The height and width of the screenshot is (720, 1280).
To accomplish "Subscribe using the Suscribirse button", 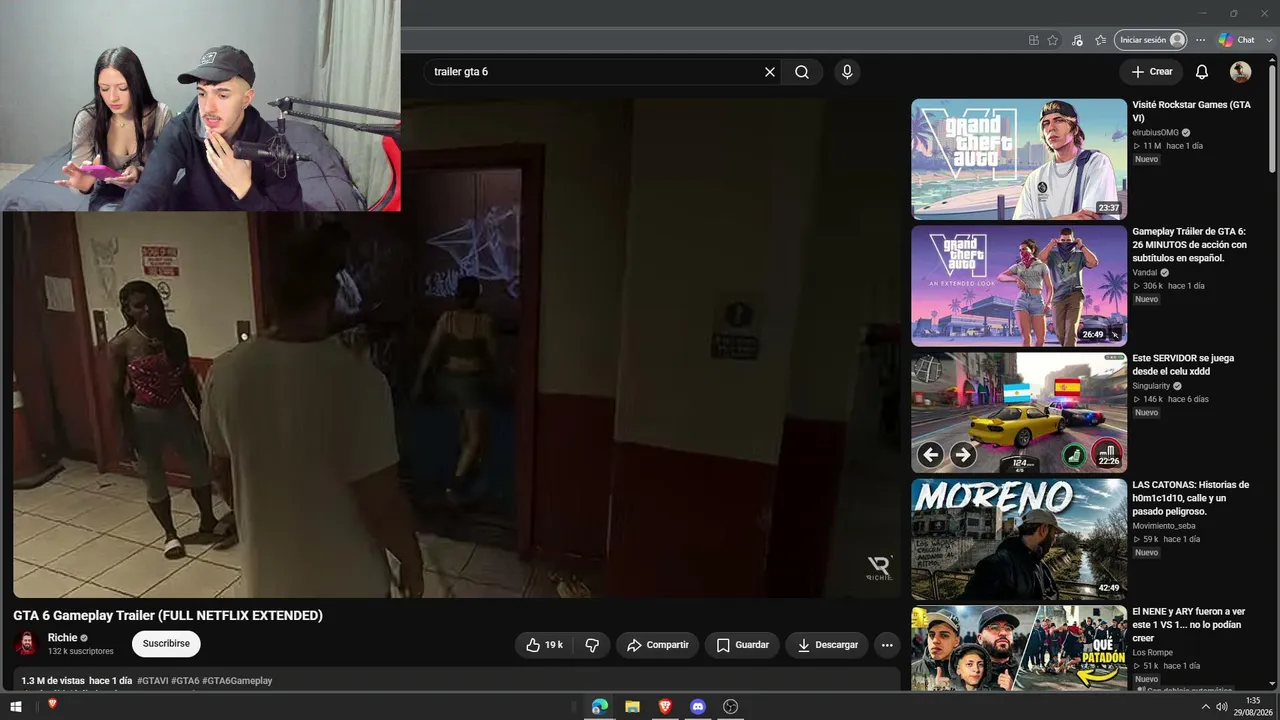I will (166, 644).
